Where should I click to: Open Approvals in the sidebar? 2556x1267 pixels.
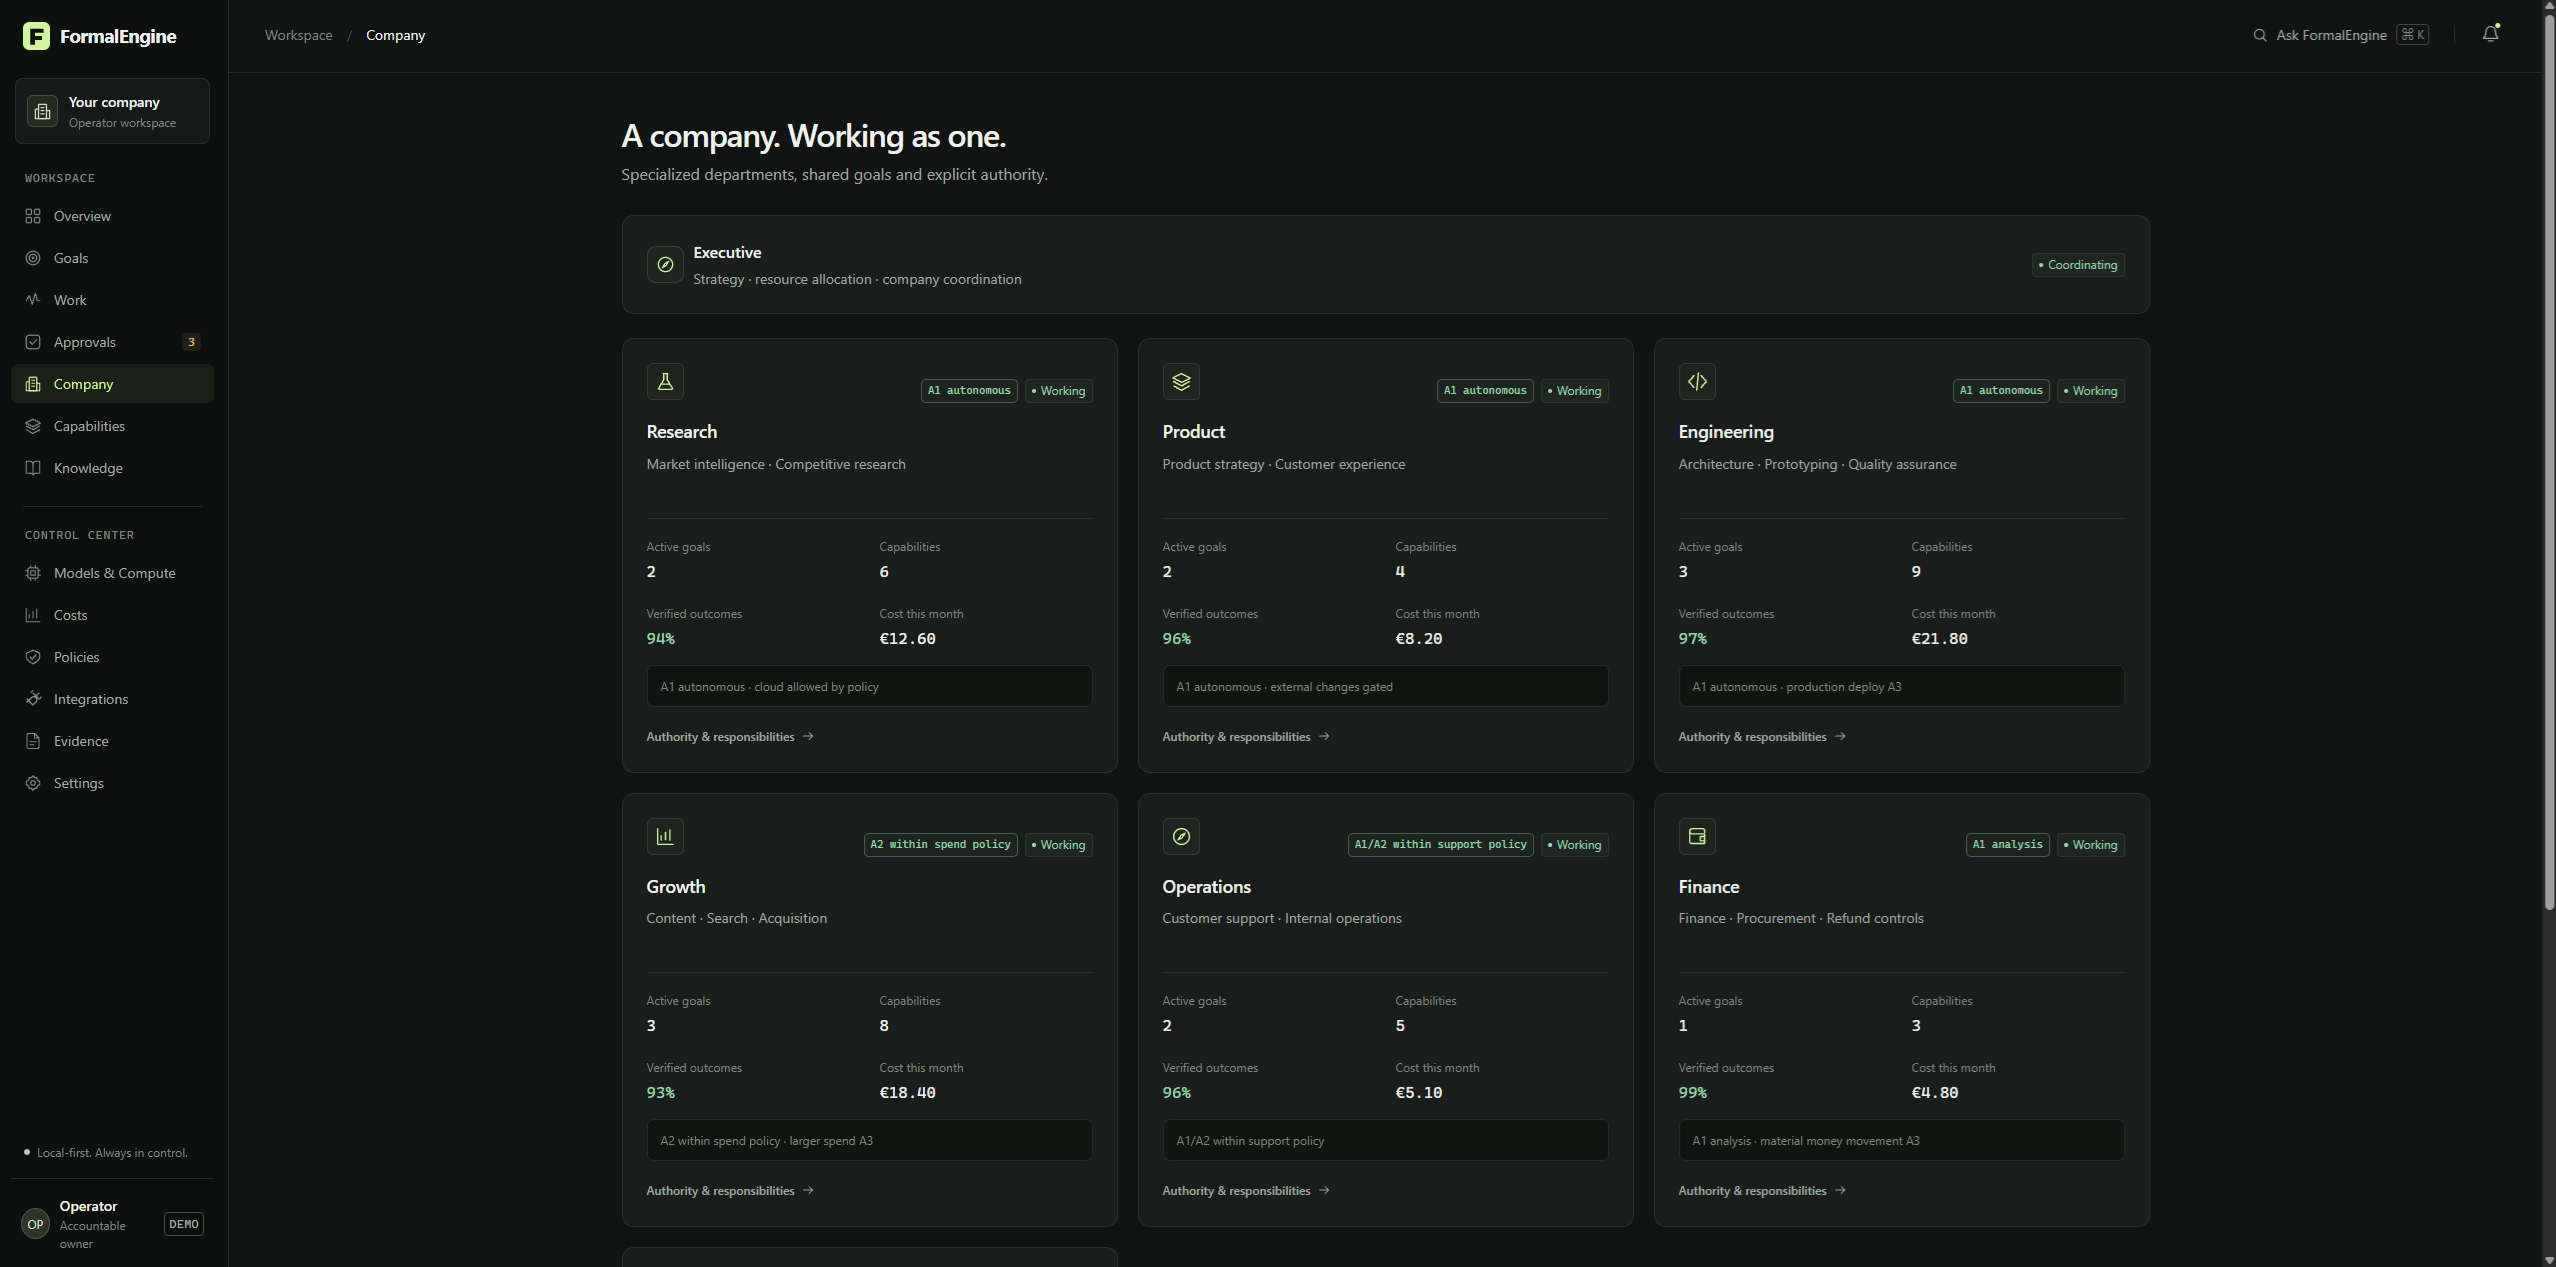112,342
